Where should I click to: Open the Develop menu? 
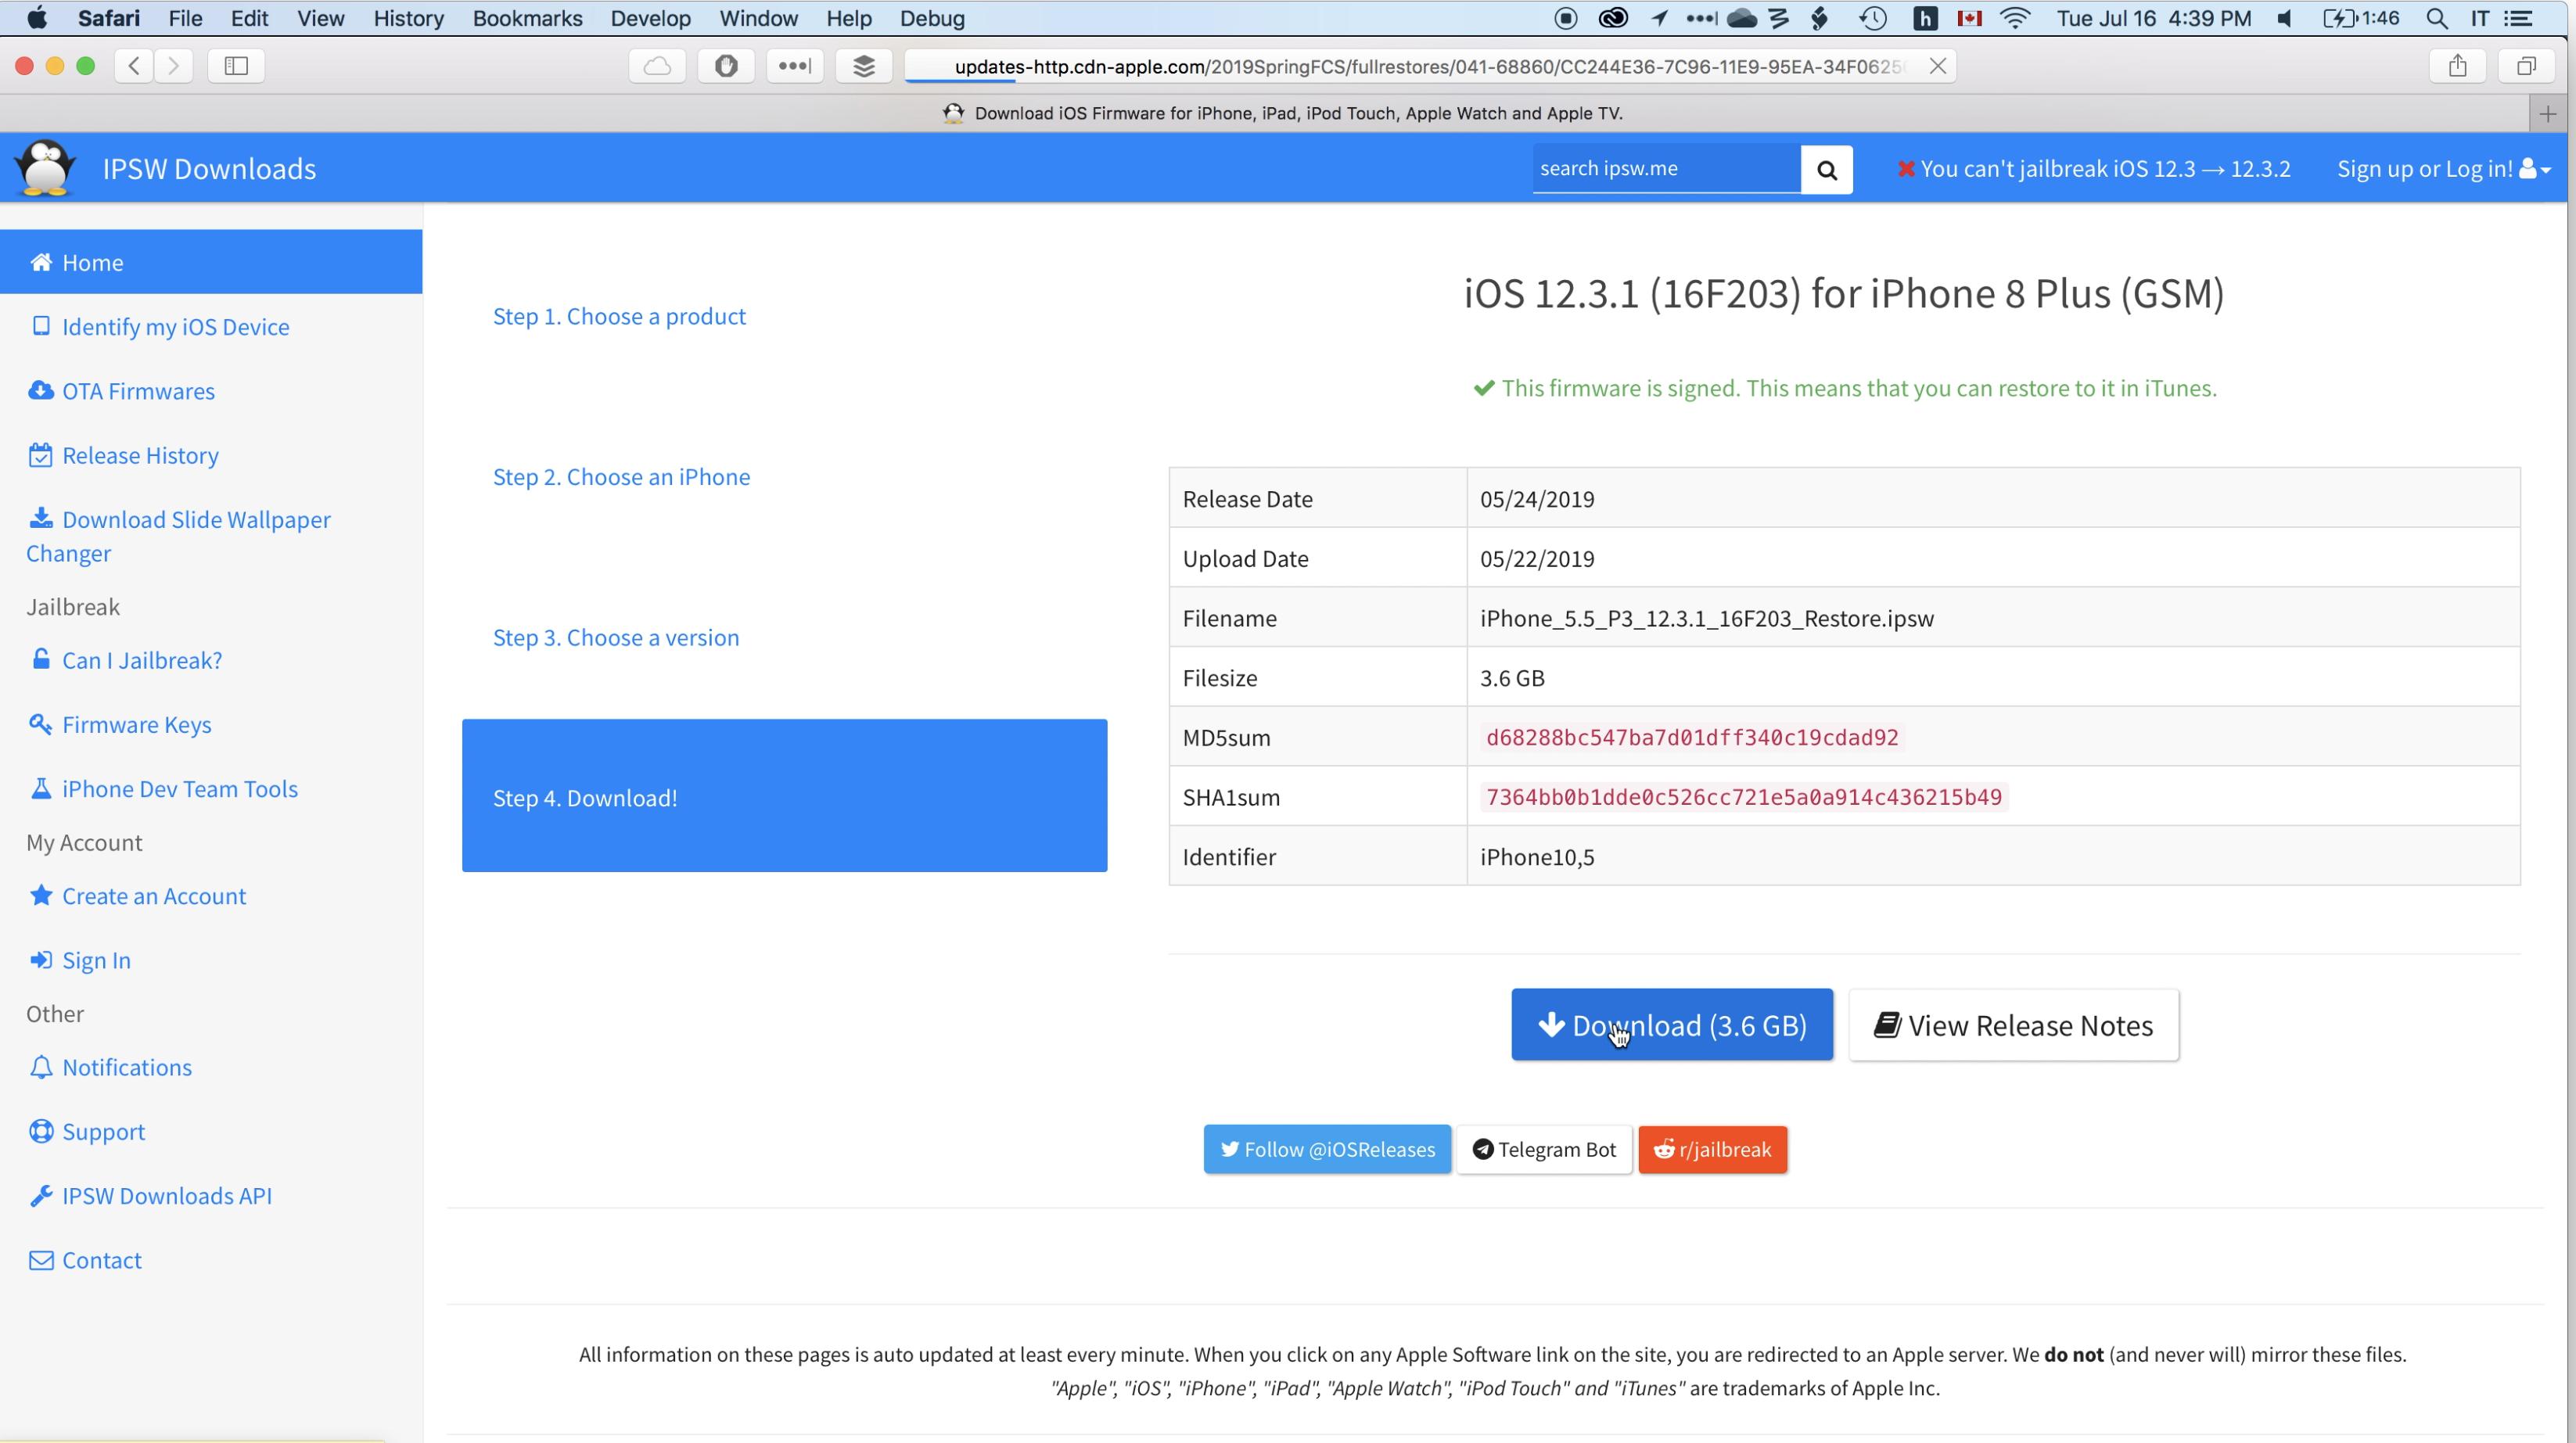click(x=650, y=18)
